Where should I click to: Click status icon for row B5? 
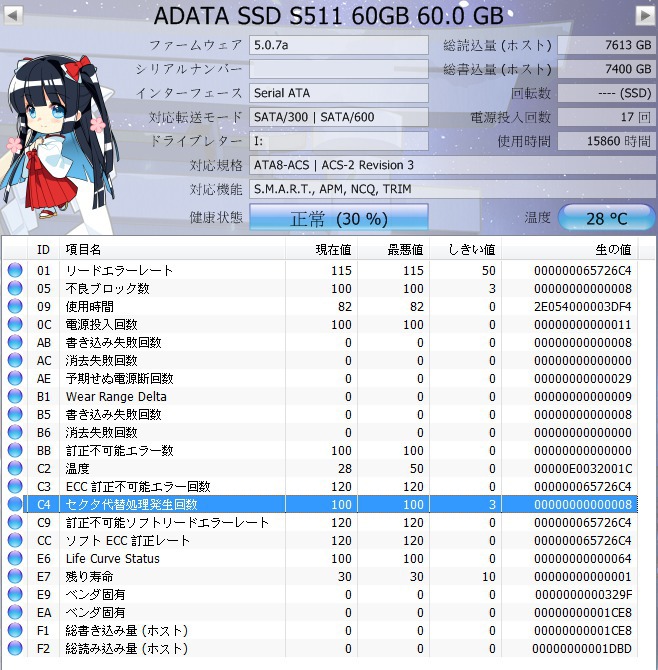point(15,414)
